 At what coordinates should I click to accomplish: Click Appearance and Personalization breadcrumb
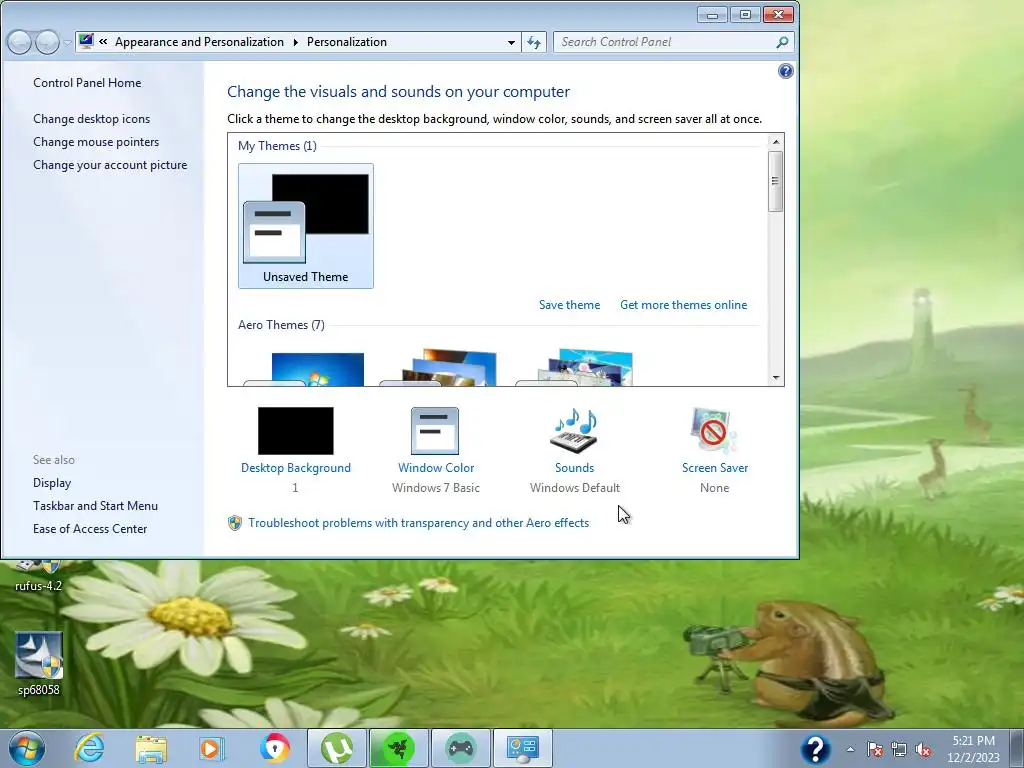point(199,42)
